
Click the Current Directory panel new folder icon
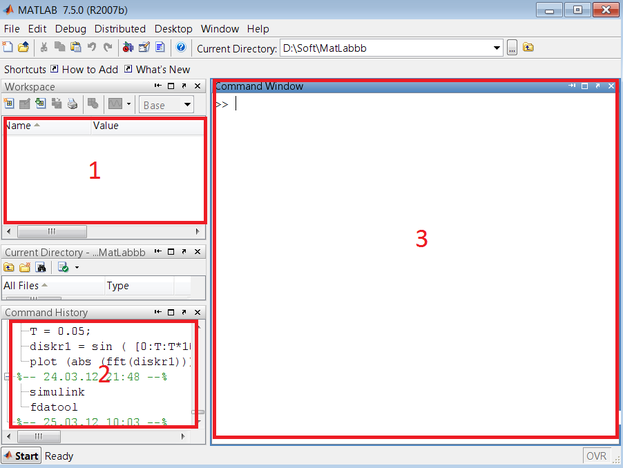(25, 267)
